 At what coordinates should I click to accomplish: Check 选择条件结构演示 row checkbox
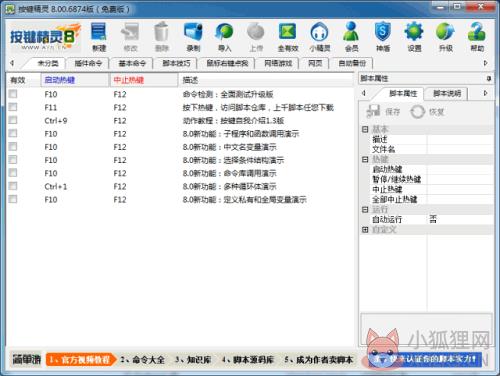click(13, 160)
